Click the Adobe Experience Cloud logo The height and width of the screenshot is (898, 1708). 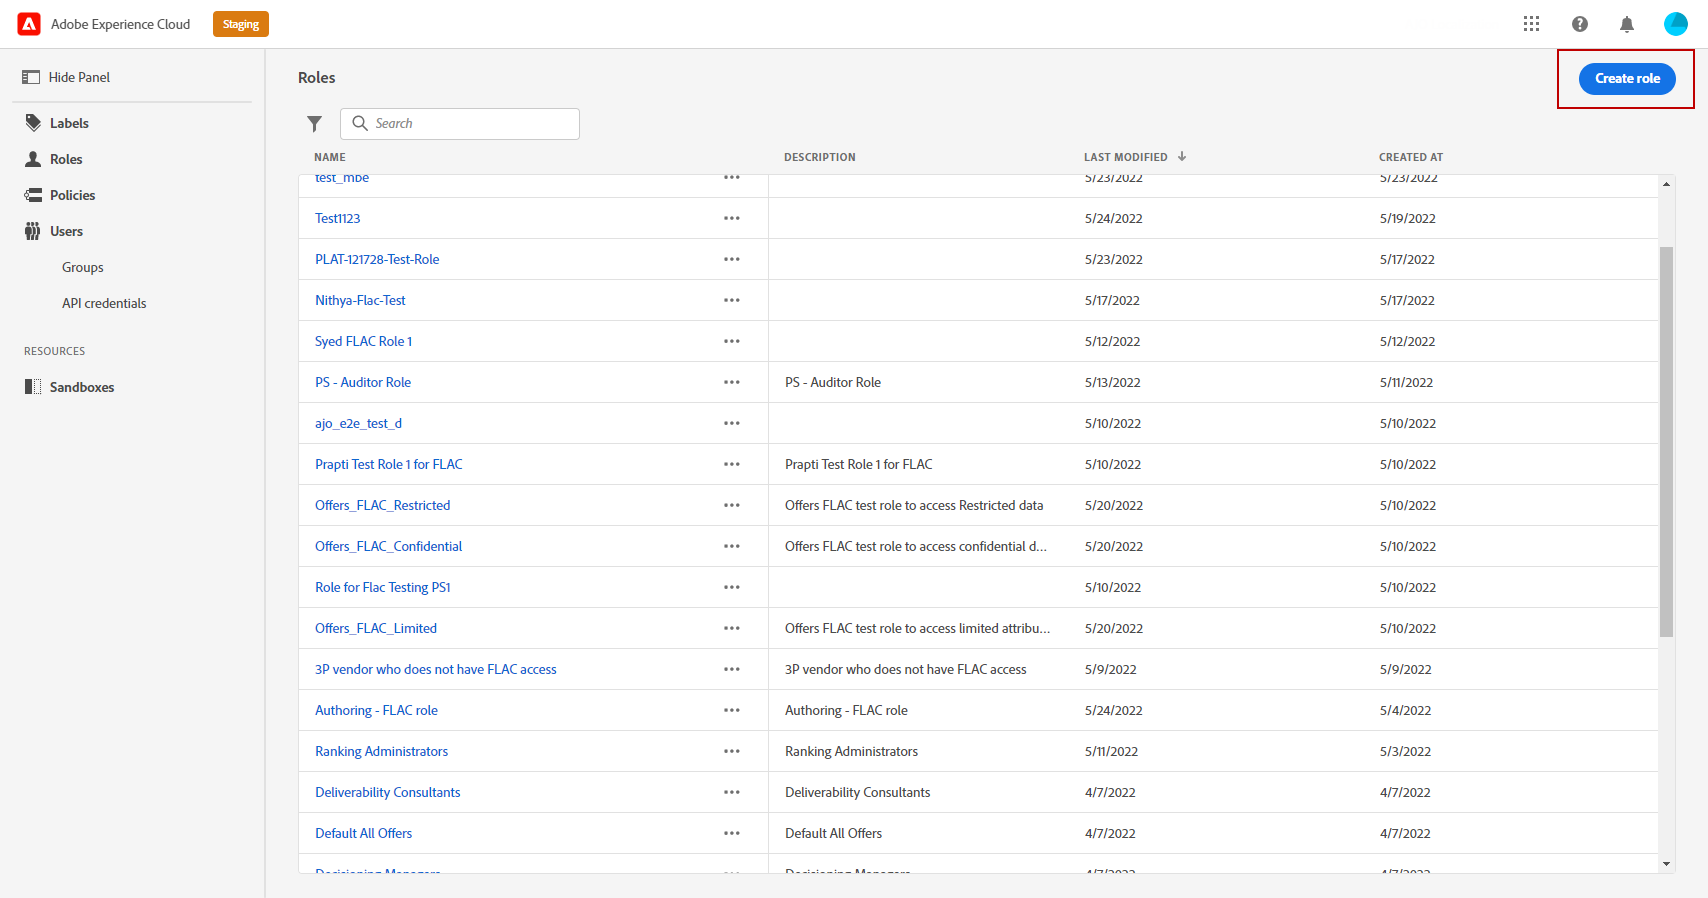click(x=30, y=24)
